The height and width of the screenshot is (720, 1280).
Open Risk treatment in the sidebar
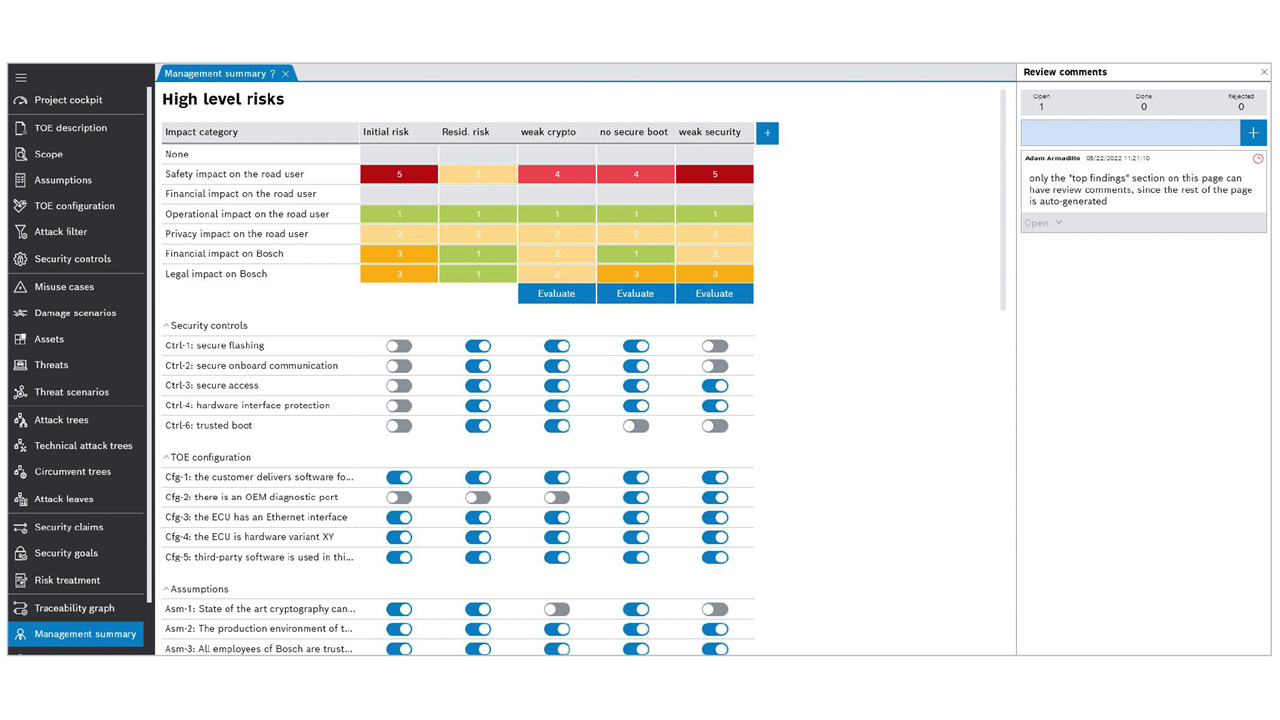tap(67, 580)
